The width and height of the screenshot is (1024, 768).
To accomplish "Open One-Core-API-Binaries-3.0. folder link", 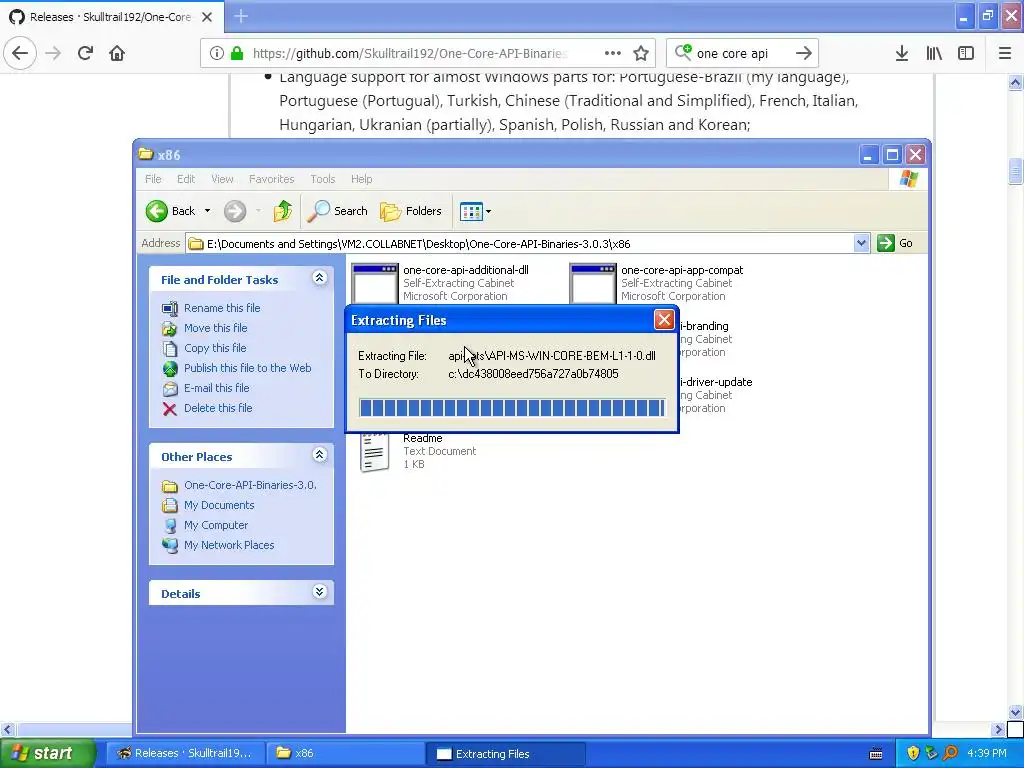I will [x=250, y=485].
